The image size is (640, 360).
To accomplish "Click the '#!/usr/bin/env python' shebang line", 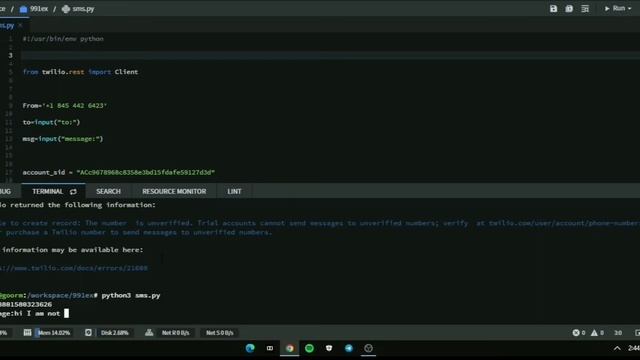I will (63, 39).
